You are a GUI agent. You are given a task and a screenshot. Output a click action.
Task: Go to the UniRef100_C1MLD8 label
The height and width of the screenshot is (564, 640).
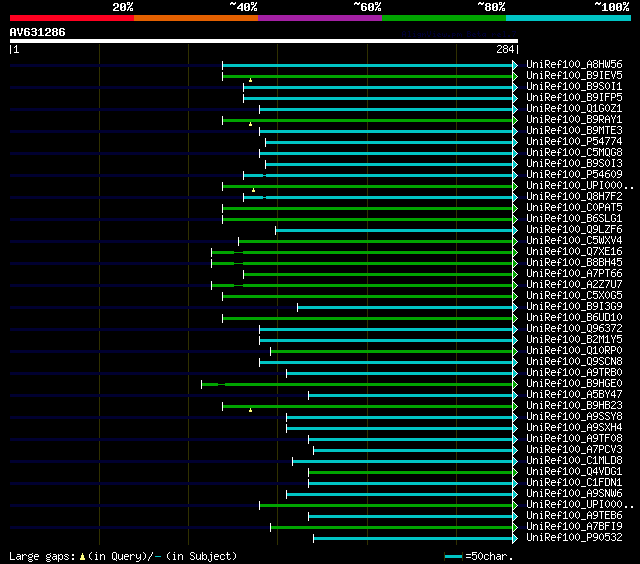point(574,461)
